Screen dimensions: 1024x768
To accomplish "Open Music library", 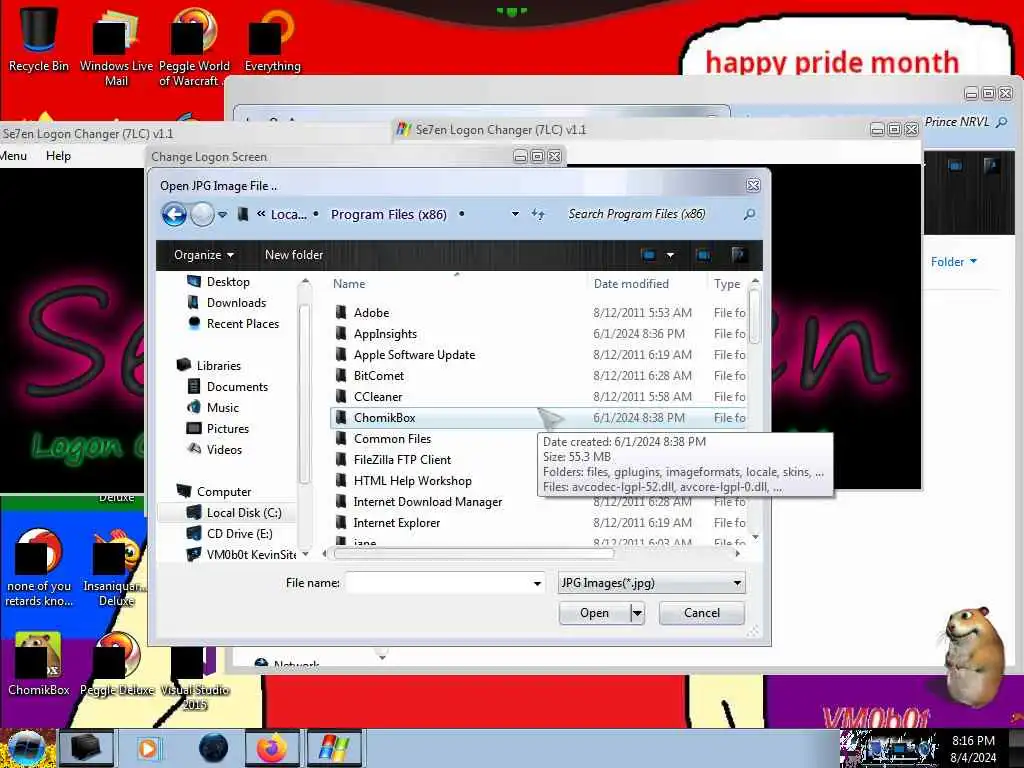I will 222,408.
